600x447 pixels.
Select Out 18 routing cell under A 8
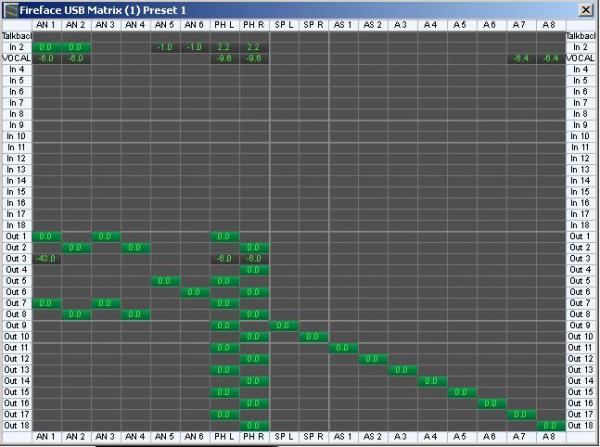[551, 426]
